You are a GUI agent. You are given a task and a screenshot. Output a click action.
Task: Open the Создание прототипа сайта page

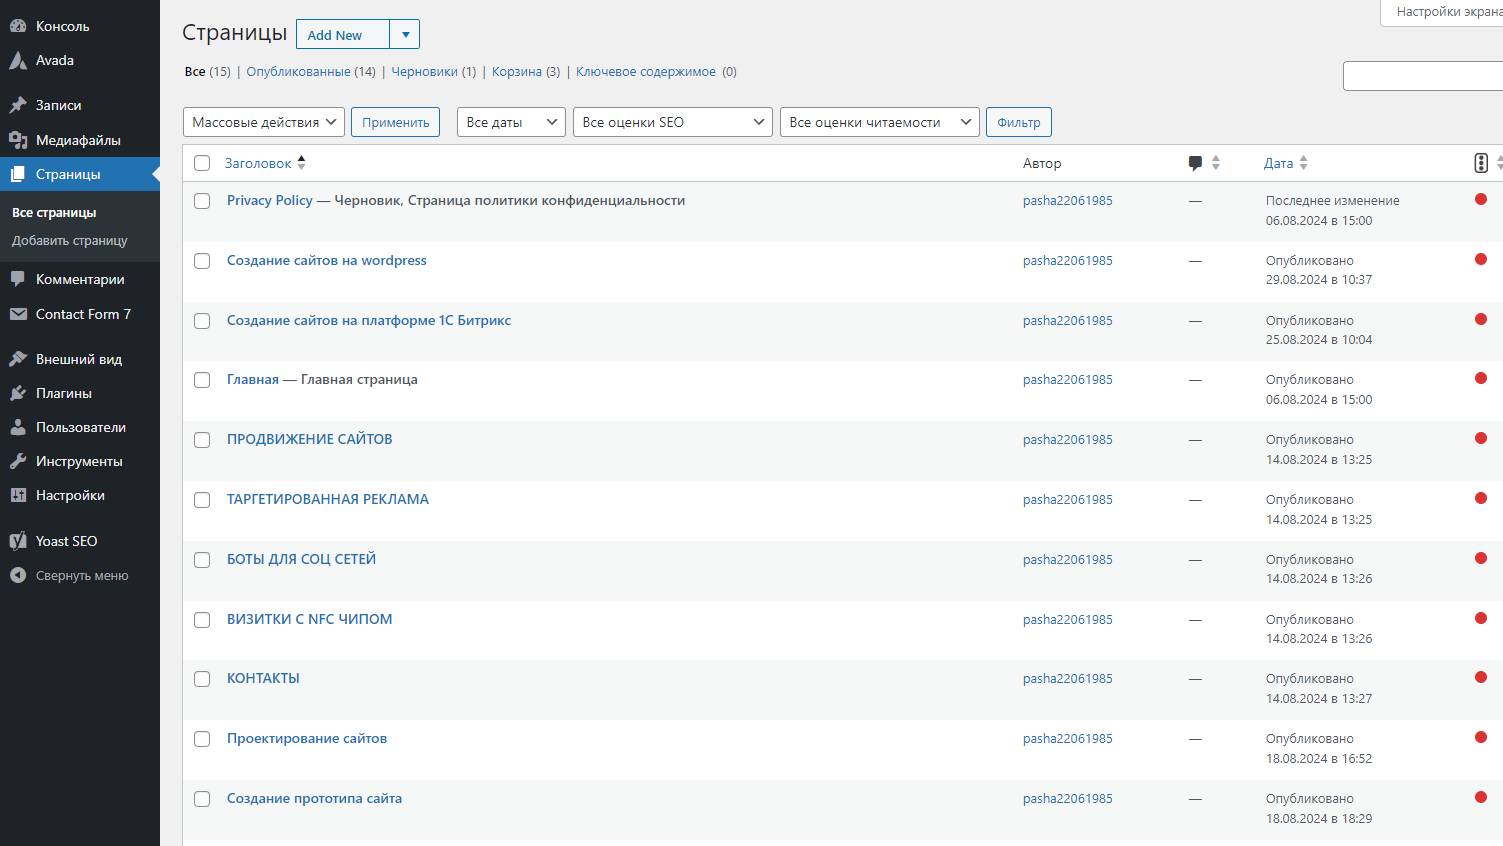point(314,798)
